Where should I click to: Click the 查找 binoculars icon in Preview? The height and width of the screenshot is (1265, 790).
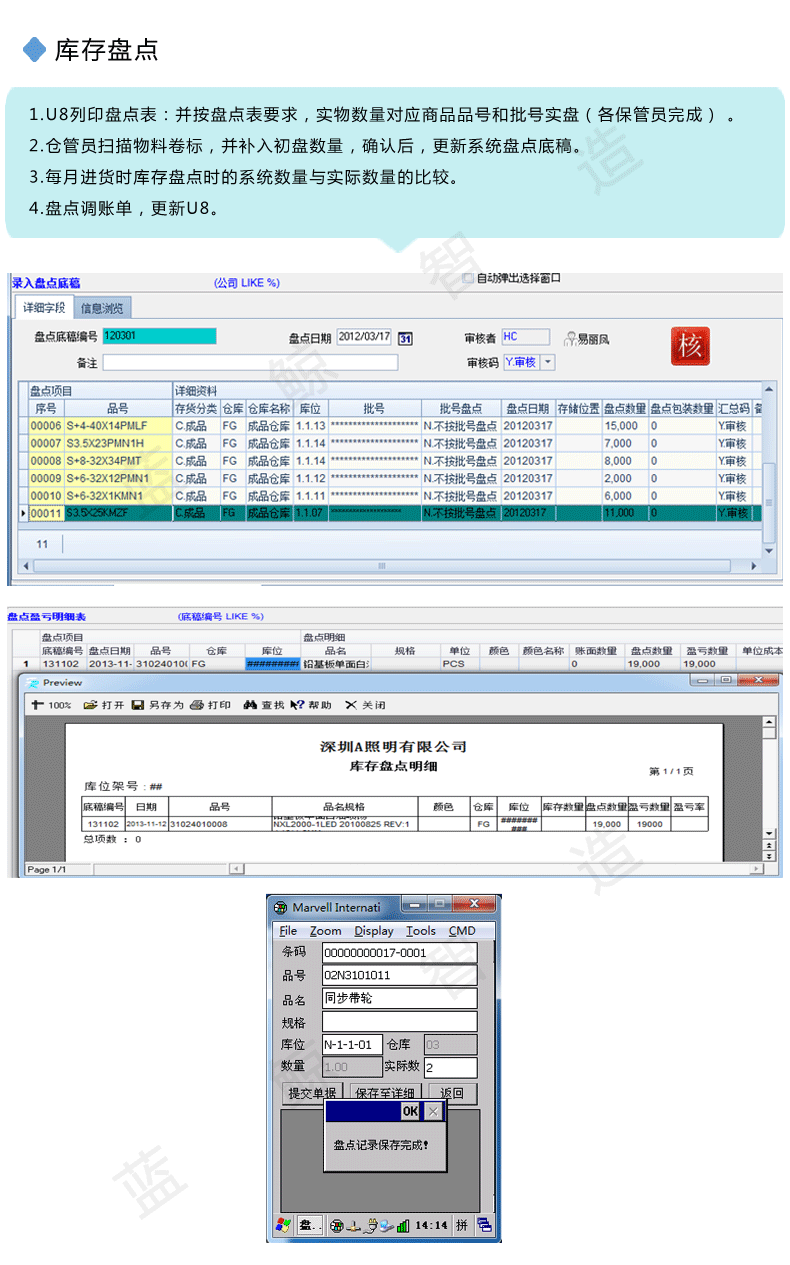(x=250, y=705)
